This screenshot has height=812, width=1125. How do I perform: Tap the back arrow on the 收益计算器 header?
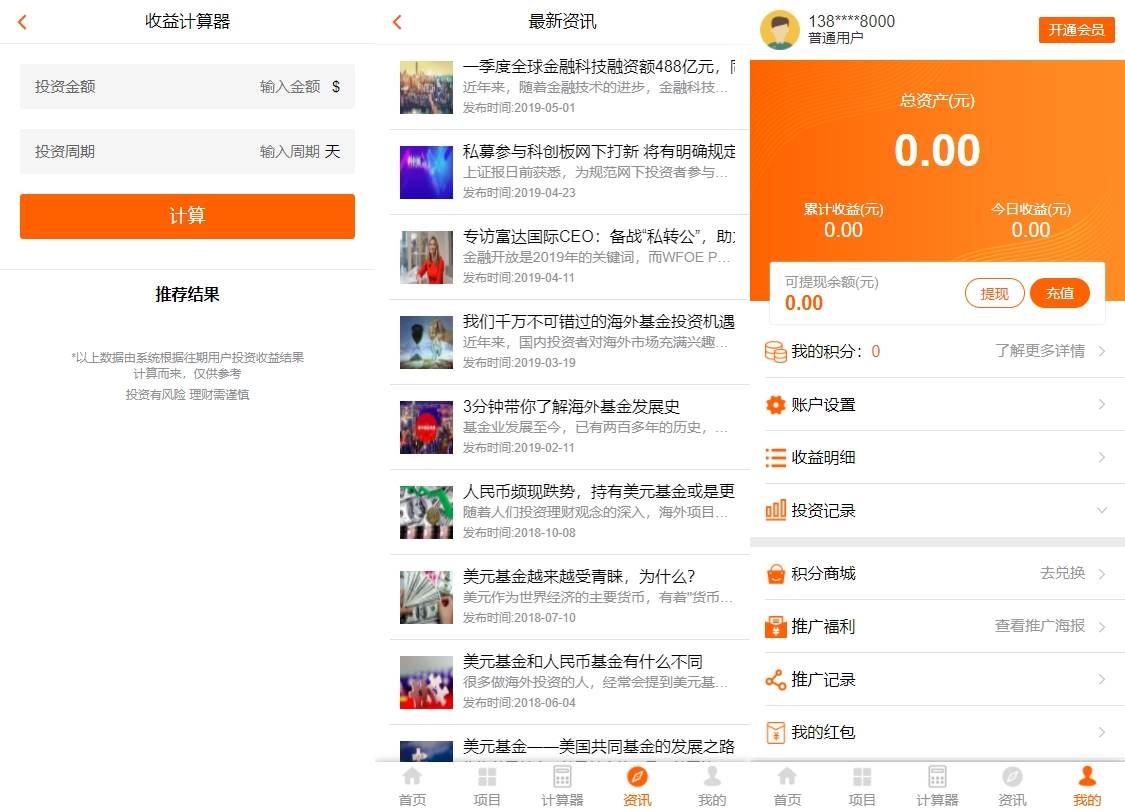23,22
